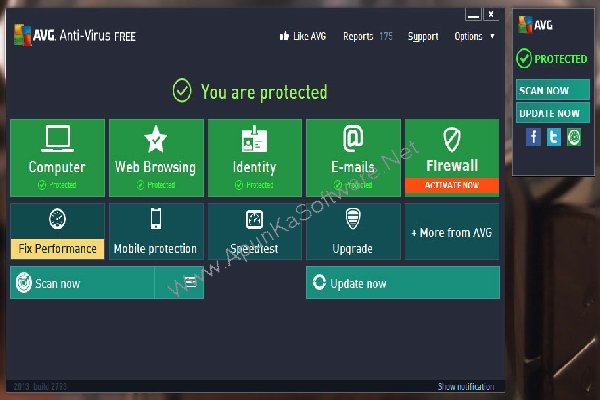Click the Firewall shield icon

pyautogui.click(x=452, y=139)
